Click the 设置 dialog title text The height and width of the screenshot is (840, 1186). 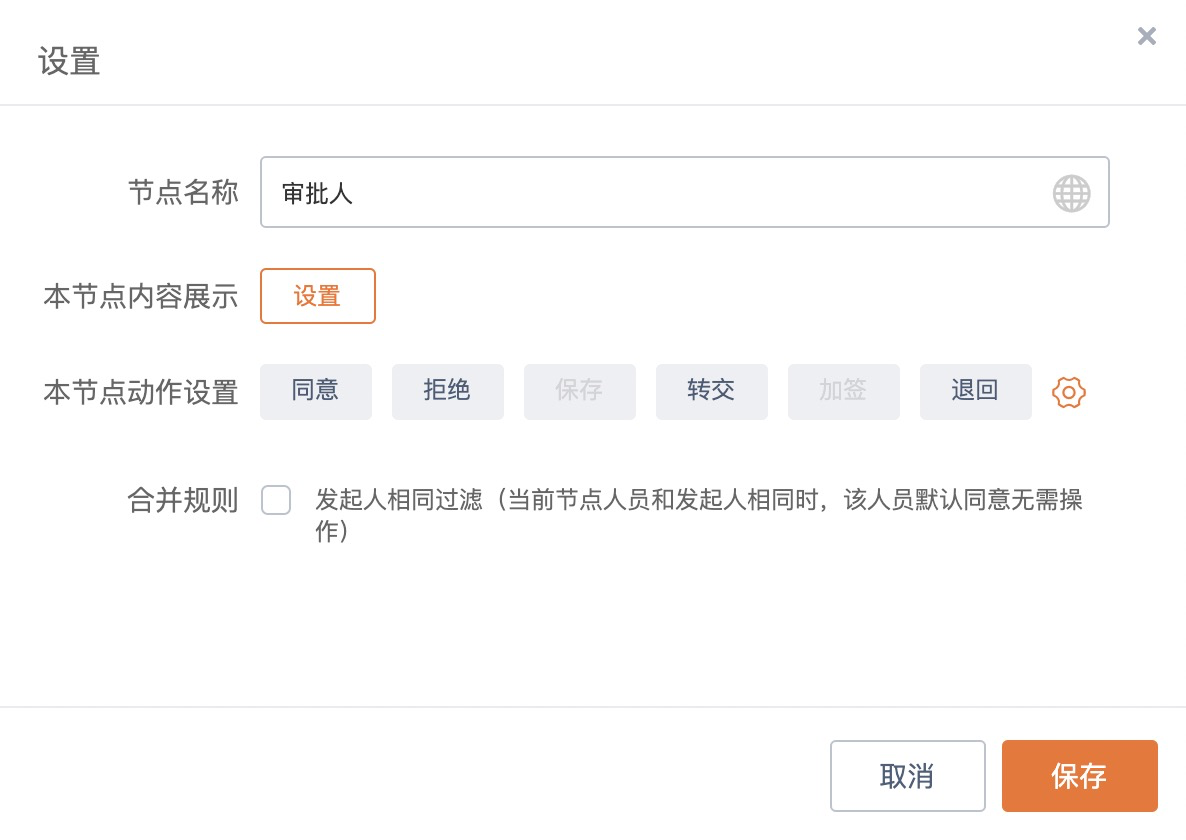click(x=69, y=61)
